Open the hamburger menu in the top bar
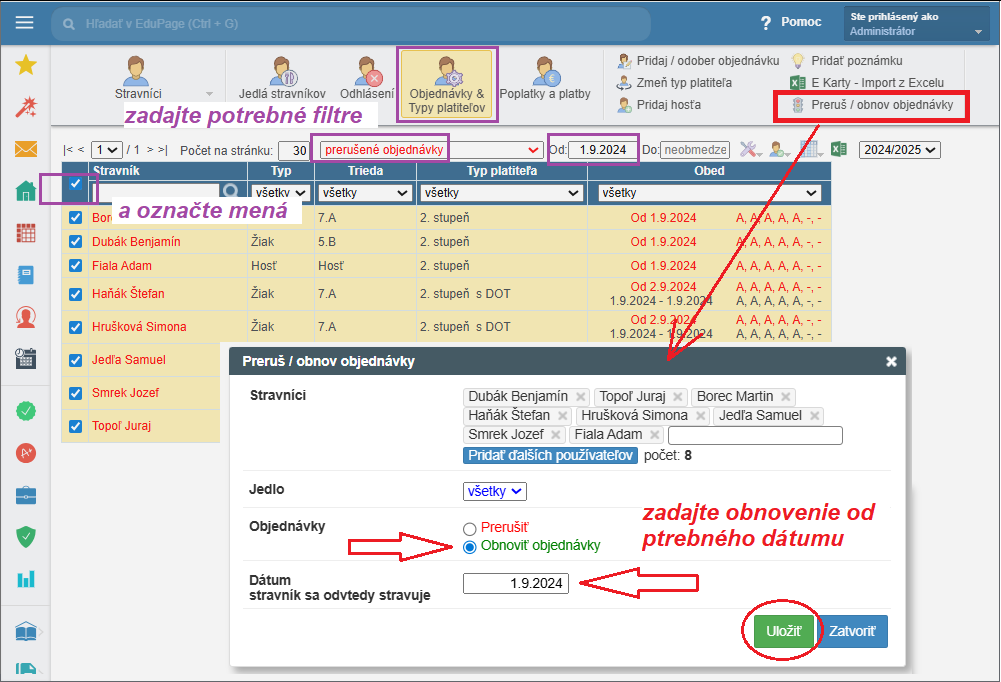Screen dimensions: 1001x682 (25, 22)
